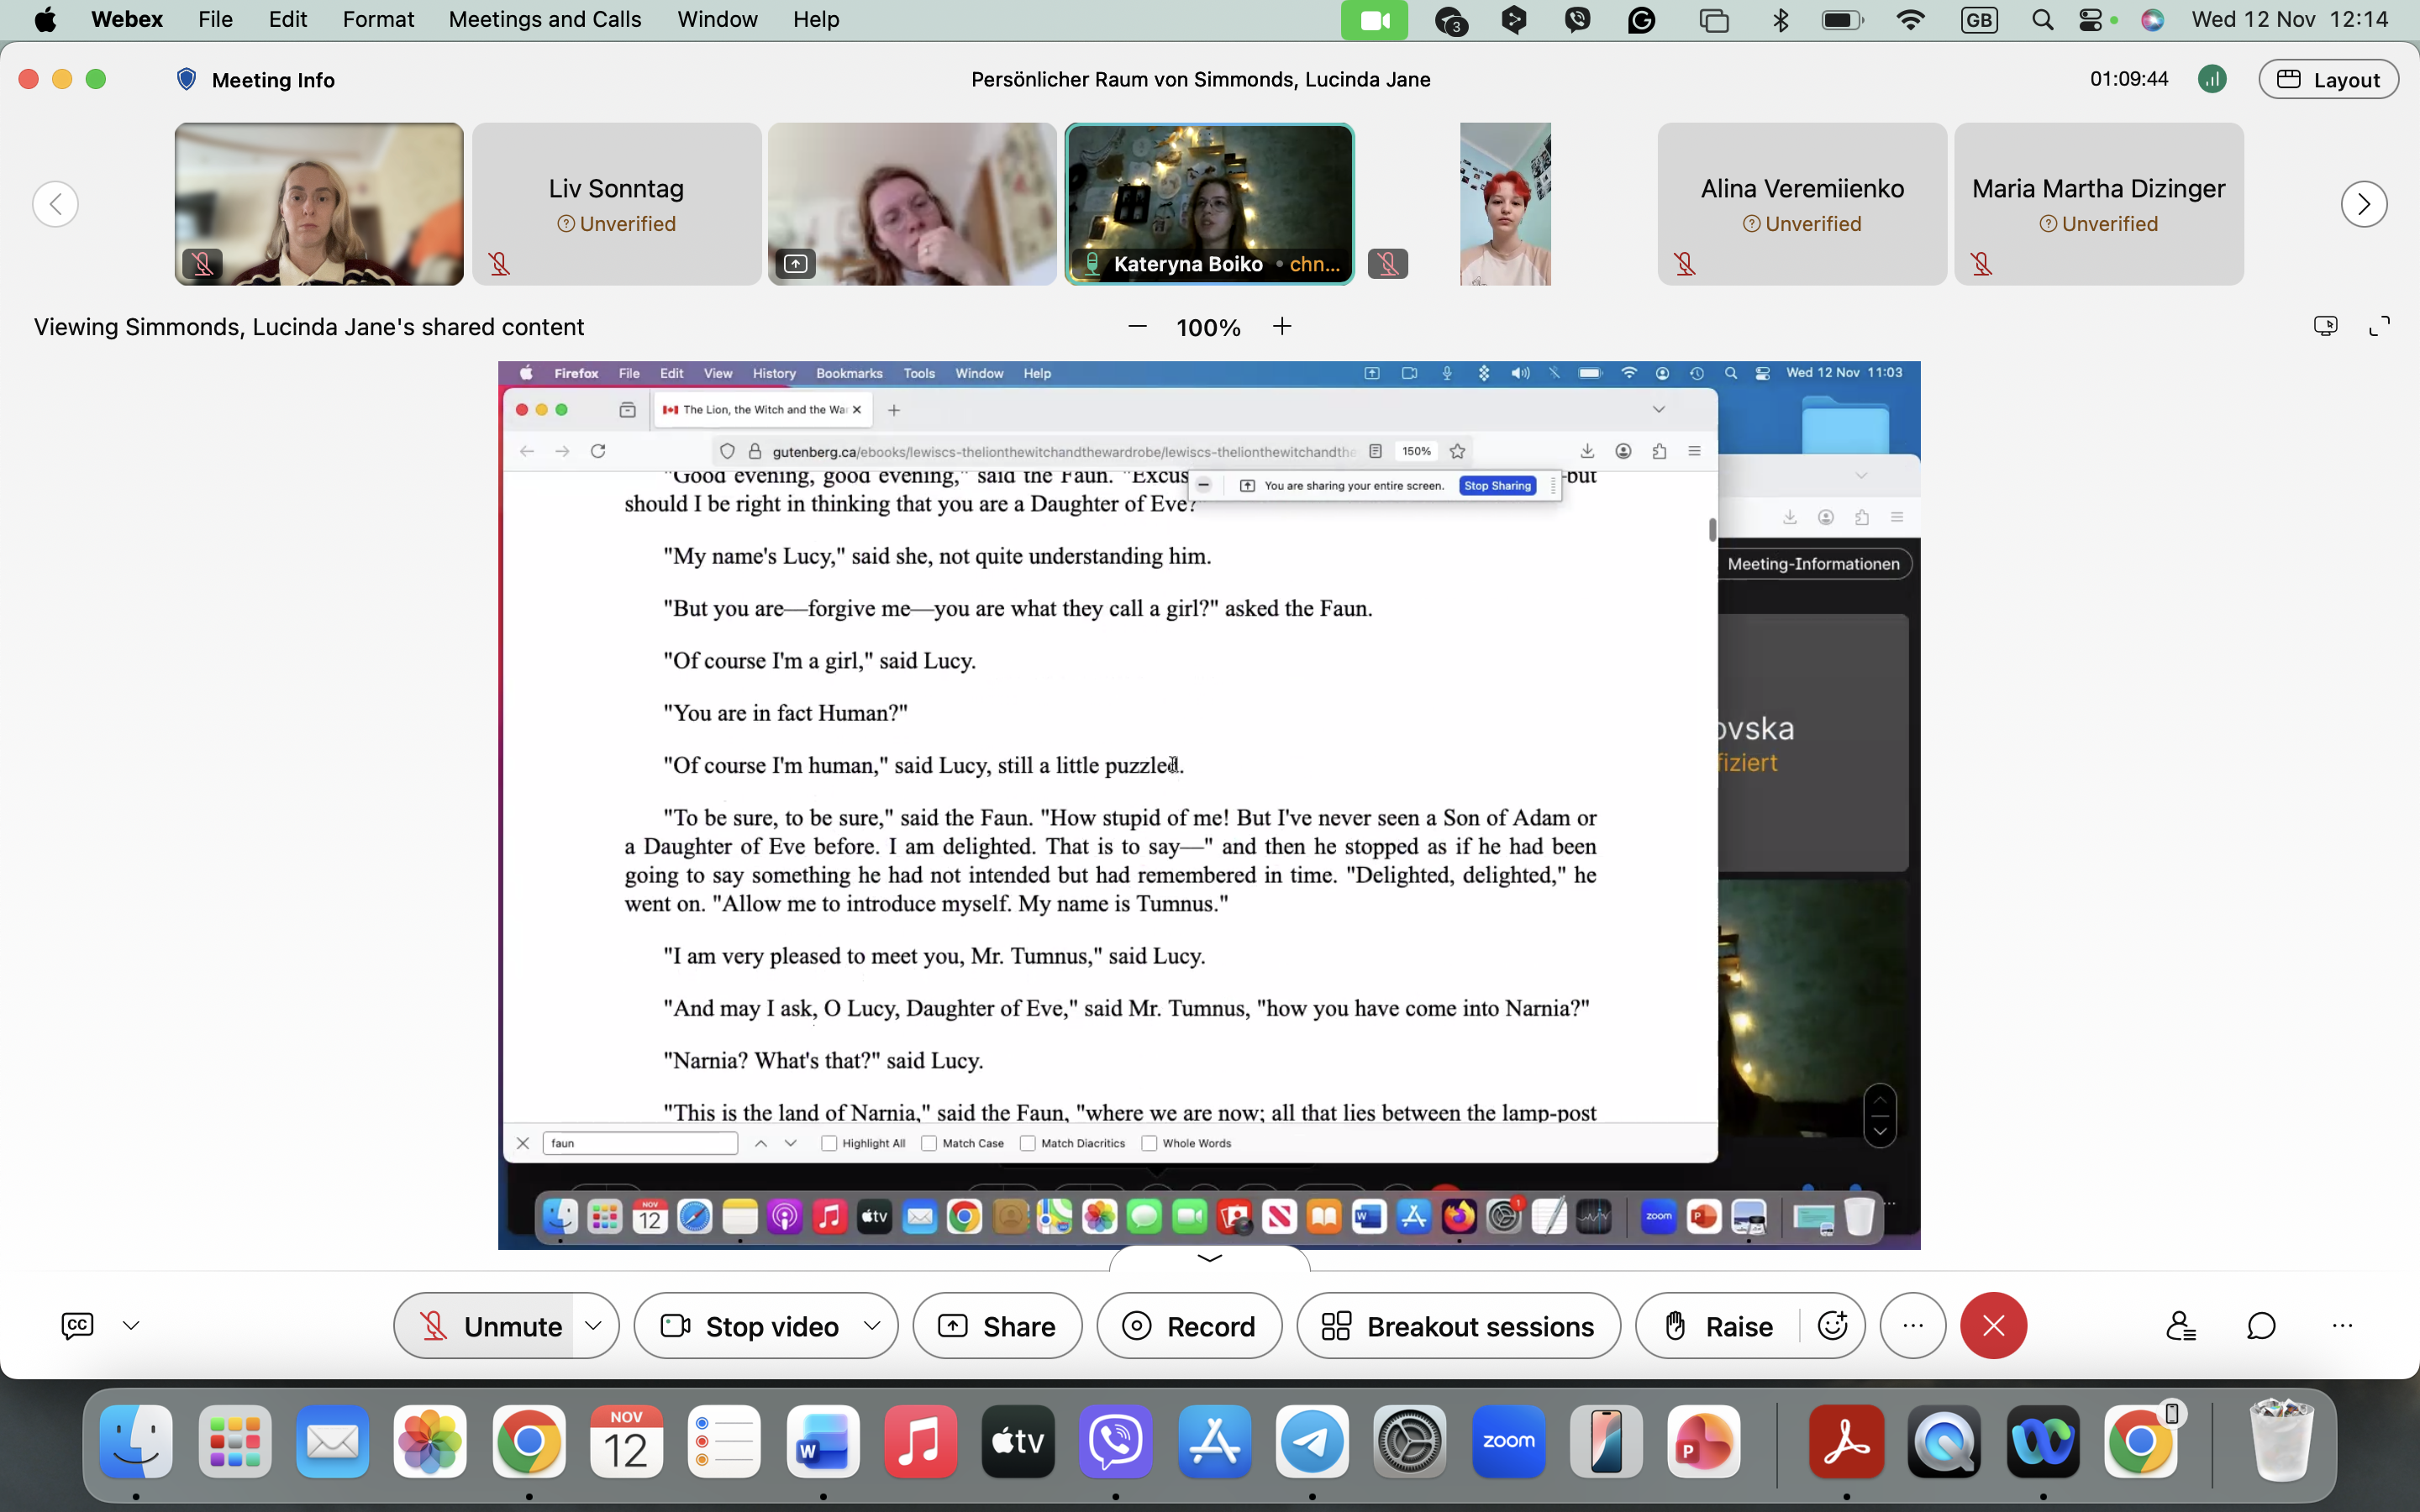This screenshot has width=2420, height=1512.
Task: Leave the meeting with the red X button
Action: [x=1993, y=1326]
